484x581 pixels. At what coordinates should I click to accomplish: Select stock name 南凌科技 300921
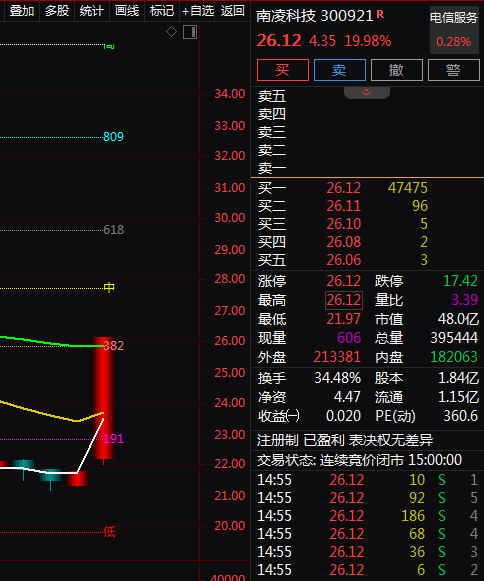(315, 16)
